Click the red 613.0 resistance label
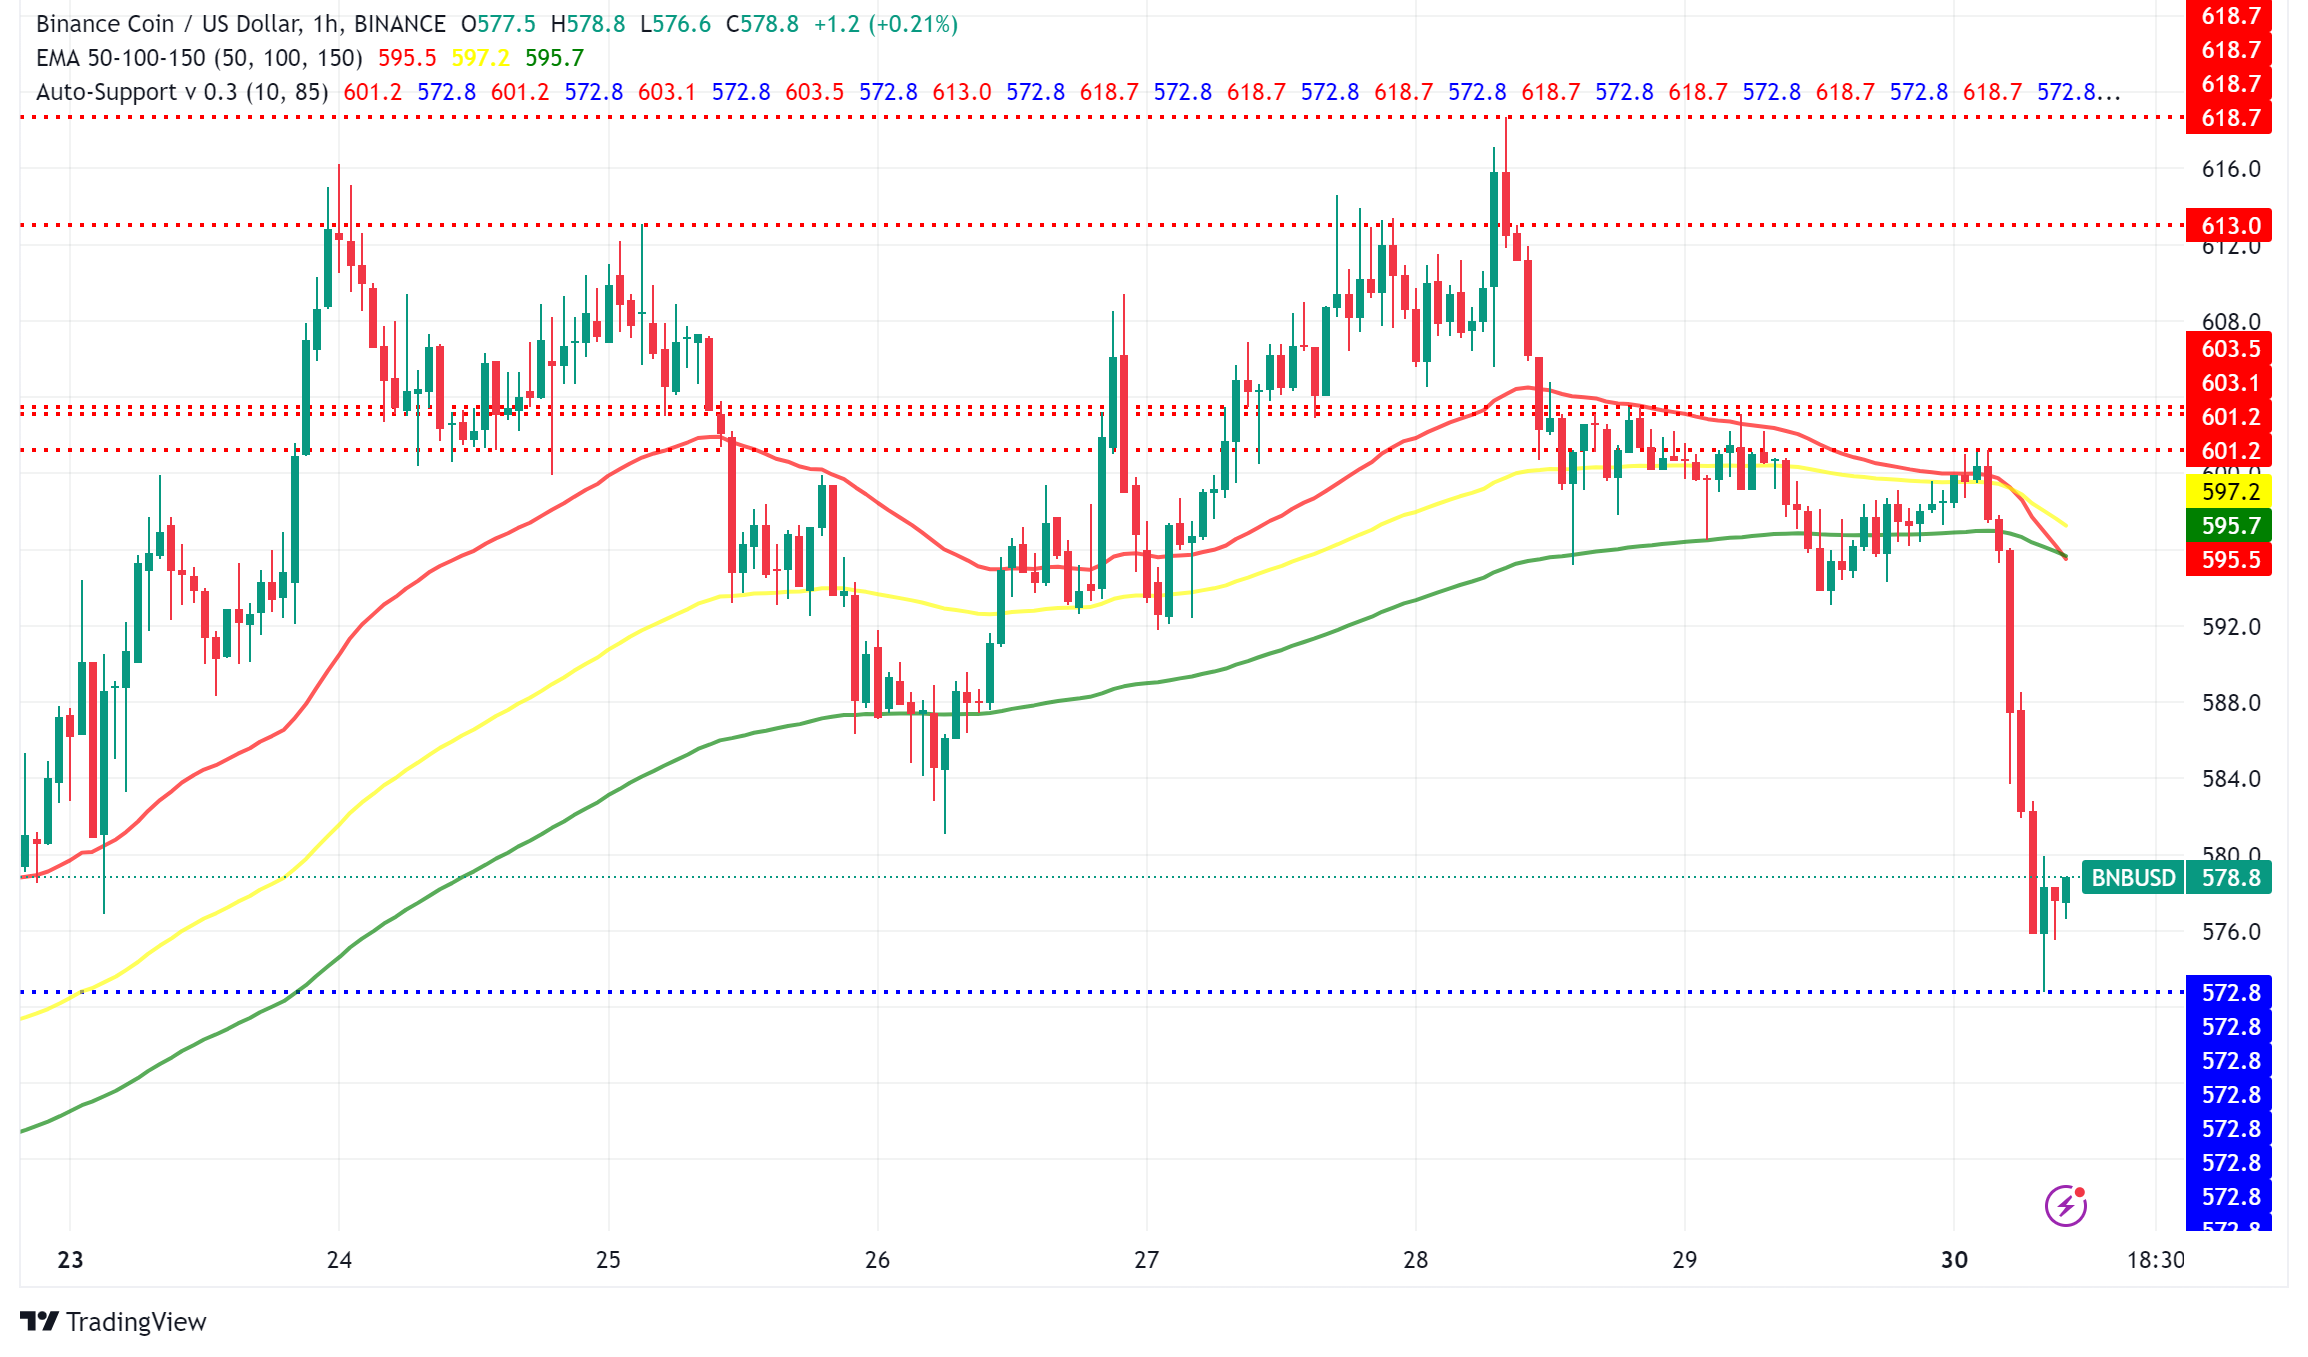Screen dimensions: 2308x1357 [2230, 225]
